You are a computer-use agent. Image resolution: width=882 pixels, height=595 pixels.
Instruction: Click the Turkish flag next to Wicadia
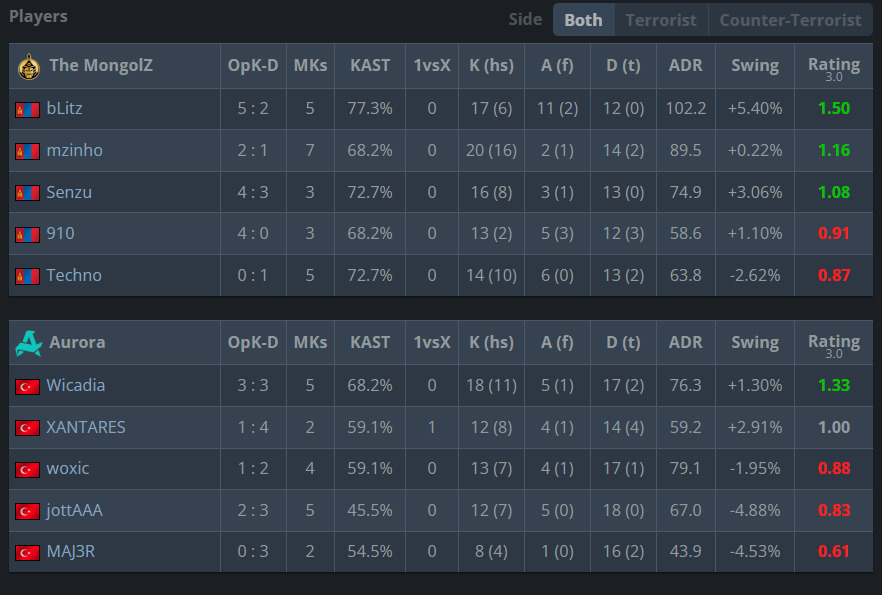(x=28, y=386)
